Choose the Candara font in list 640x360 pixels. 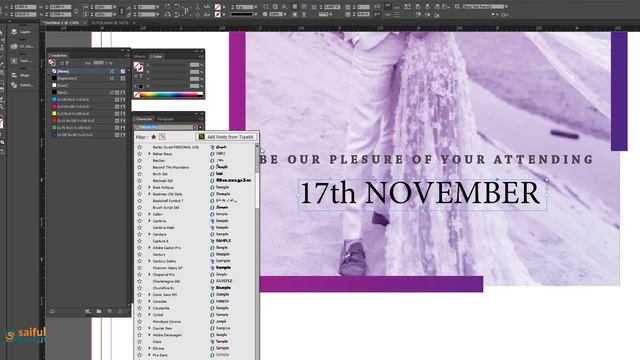click(x=159, y=234)
